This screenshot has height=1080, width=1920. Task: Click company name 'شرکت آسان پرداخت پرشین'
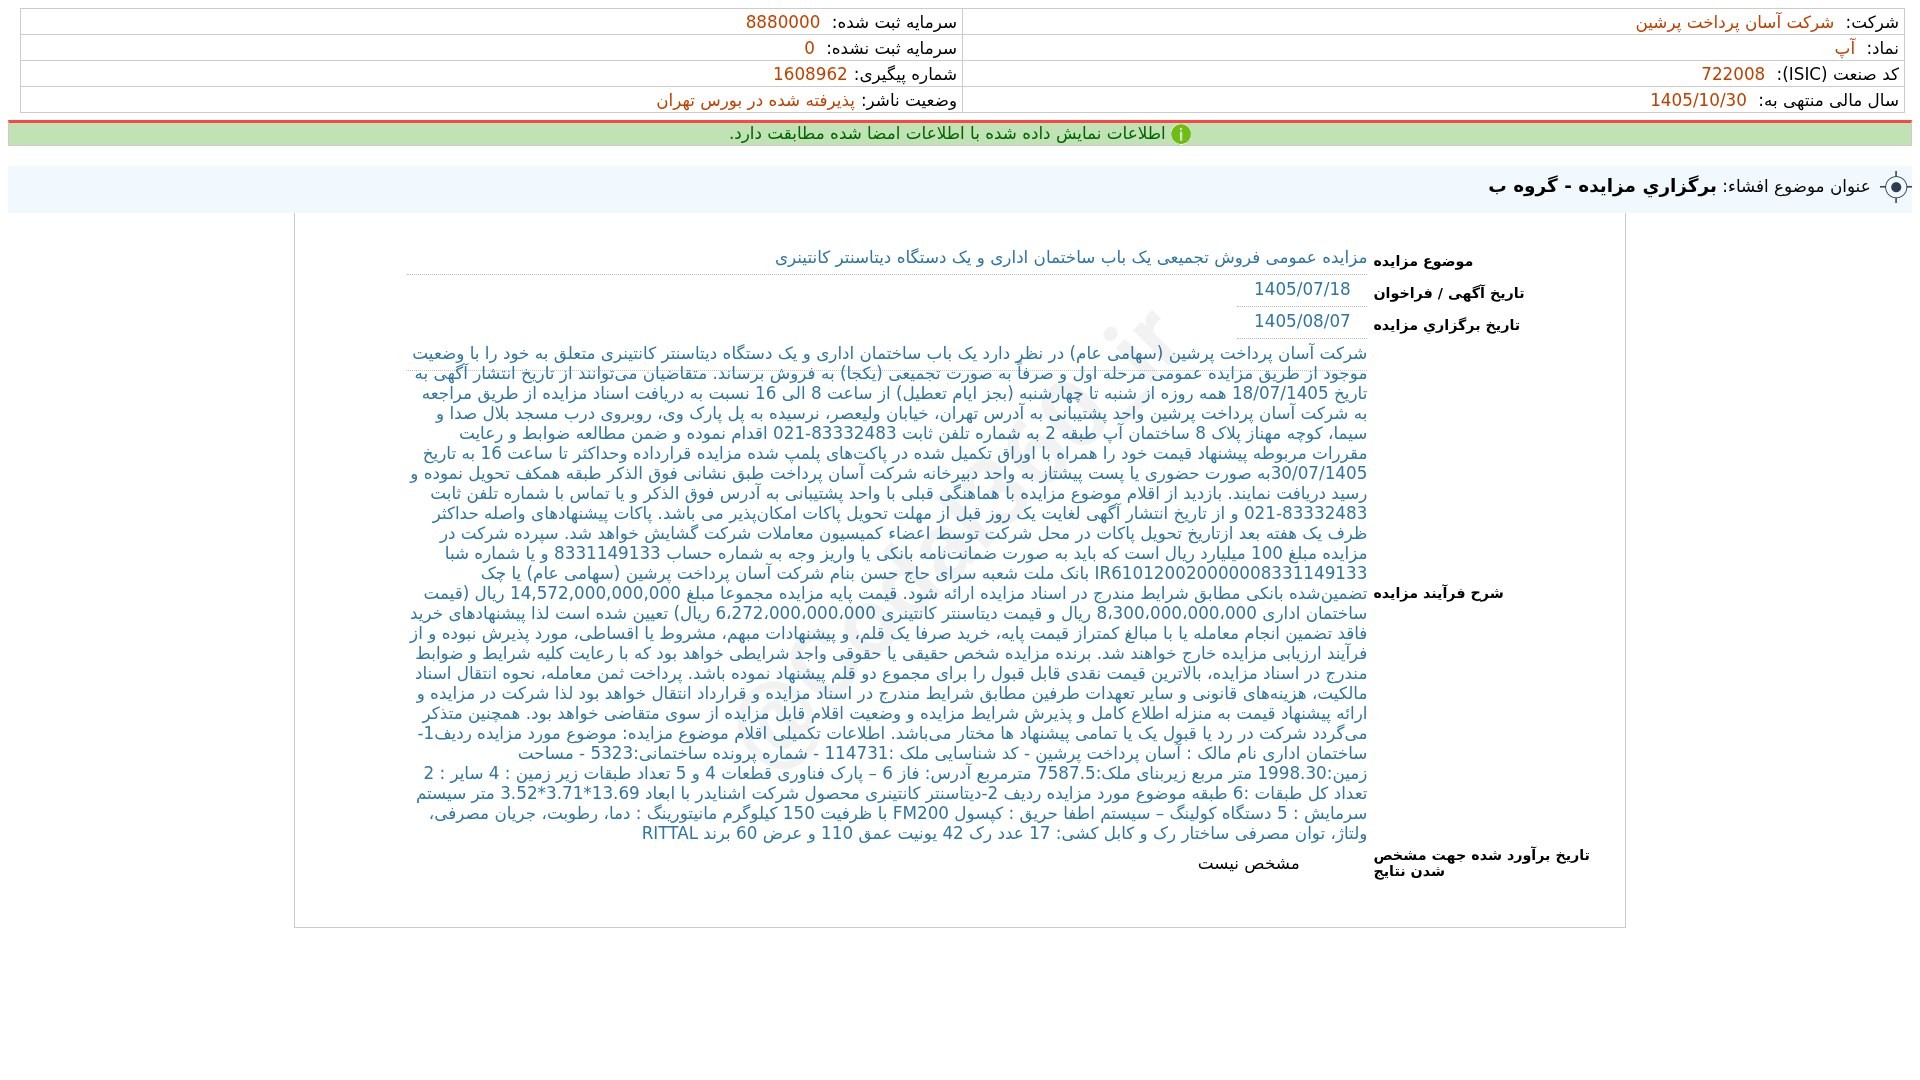click(x=1734, y=22)
